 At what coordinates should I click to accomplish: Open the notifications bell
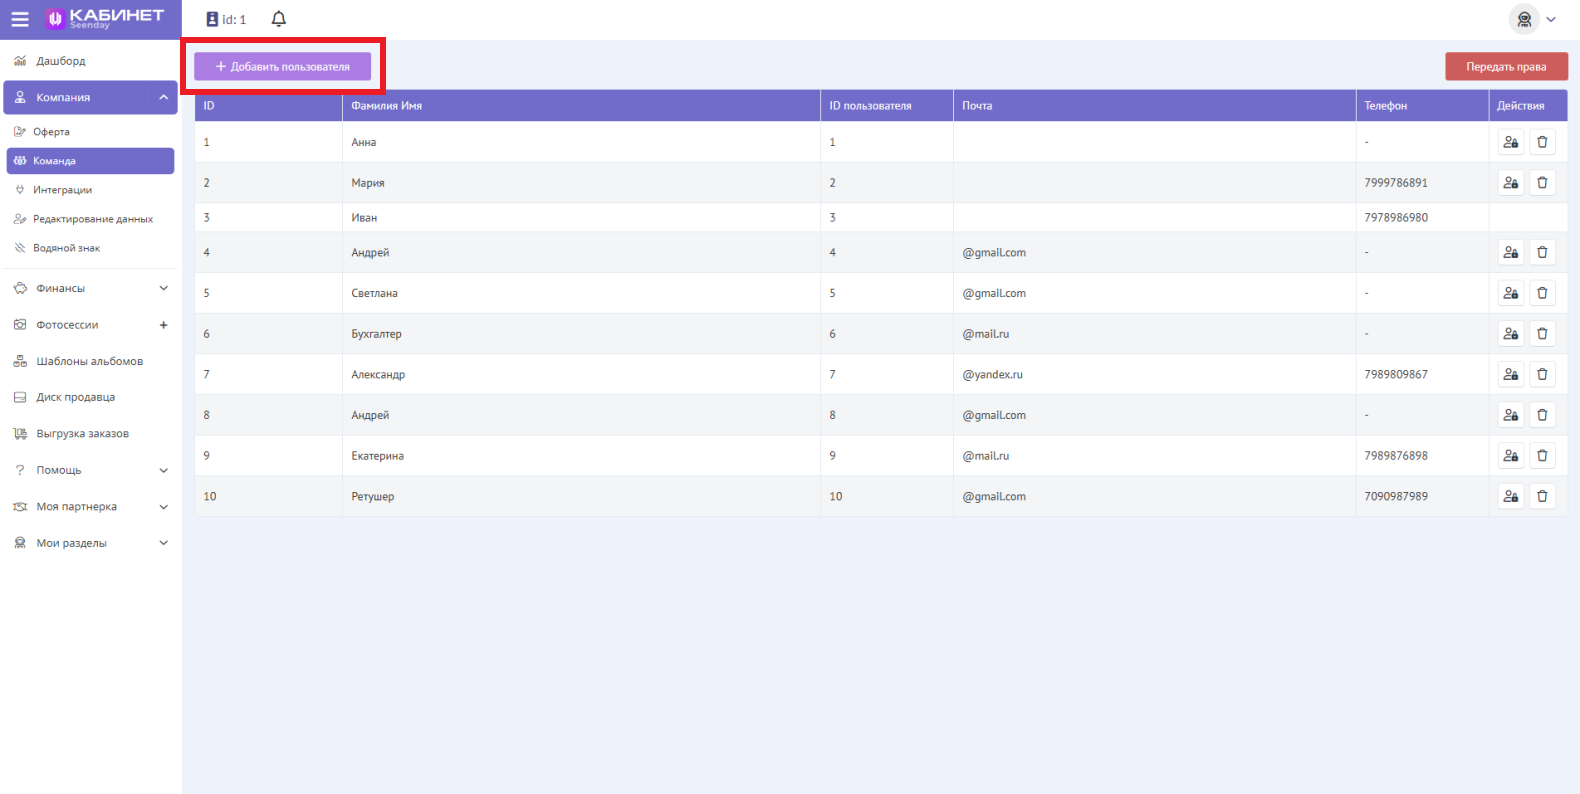(x=279, y=19)
